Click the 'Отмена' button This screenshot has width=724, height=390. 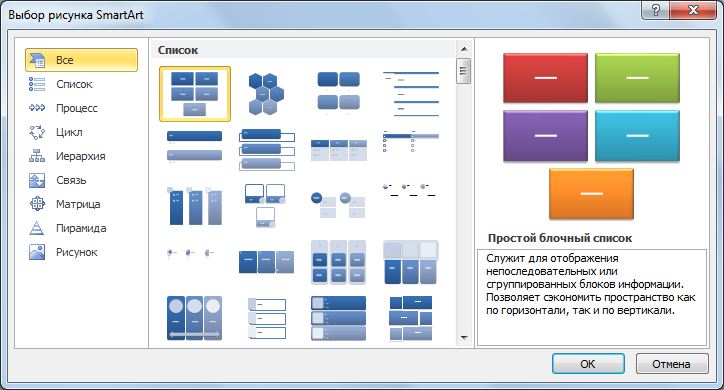(x=672, y=364)
